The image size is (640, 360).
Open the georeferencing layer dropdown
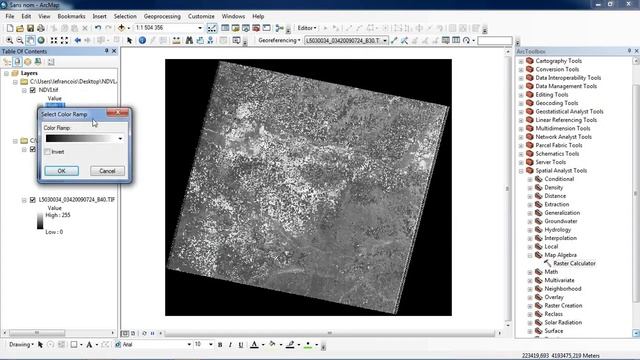coord(384,40)
